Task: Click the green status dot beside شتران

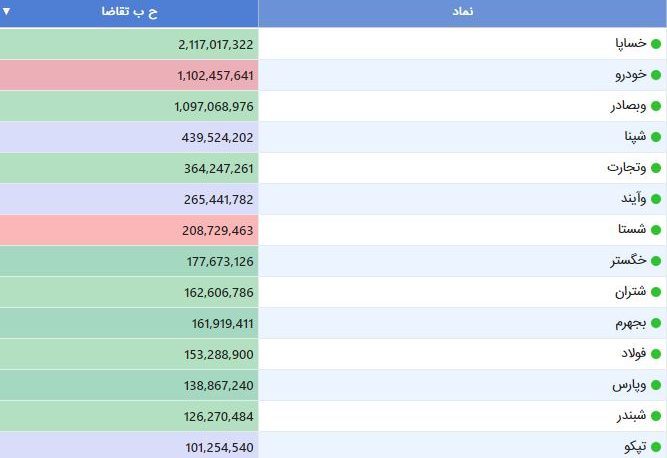Action: 656,292
